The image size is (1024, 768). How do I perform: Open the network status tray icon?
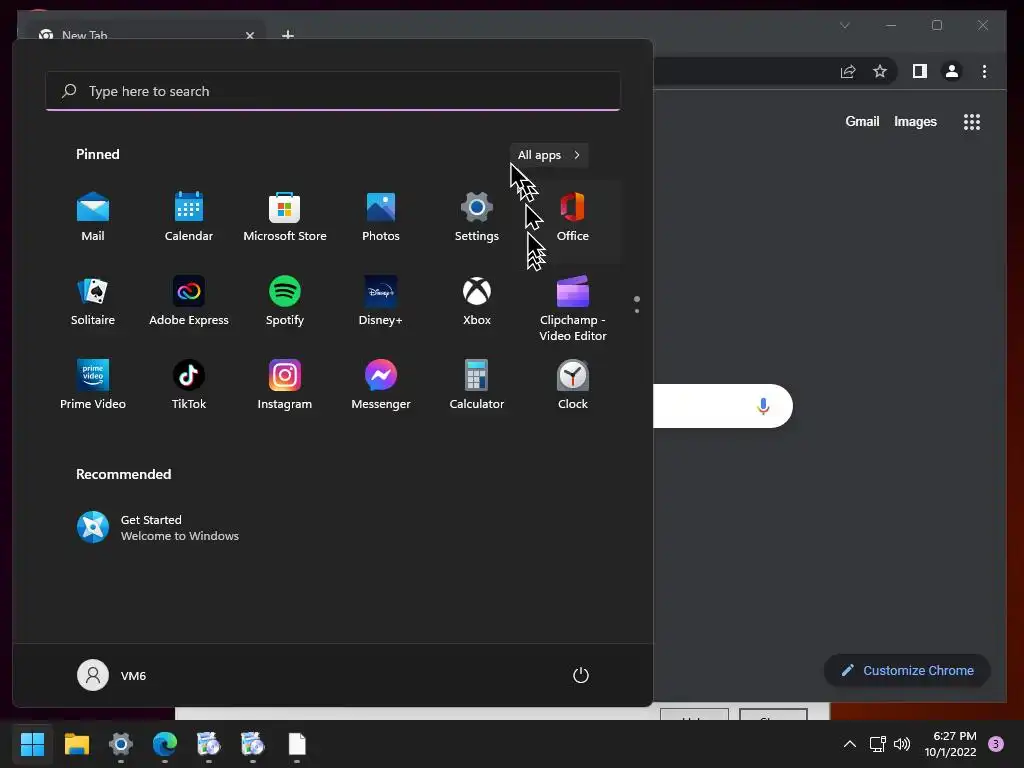[x=877, y=744]
